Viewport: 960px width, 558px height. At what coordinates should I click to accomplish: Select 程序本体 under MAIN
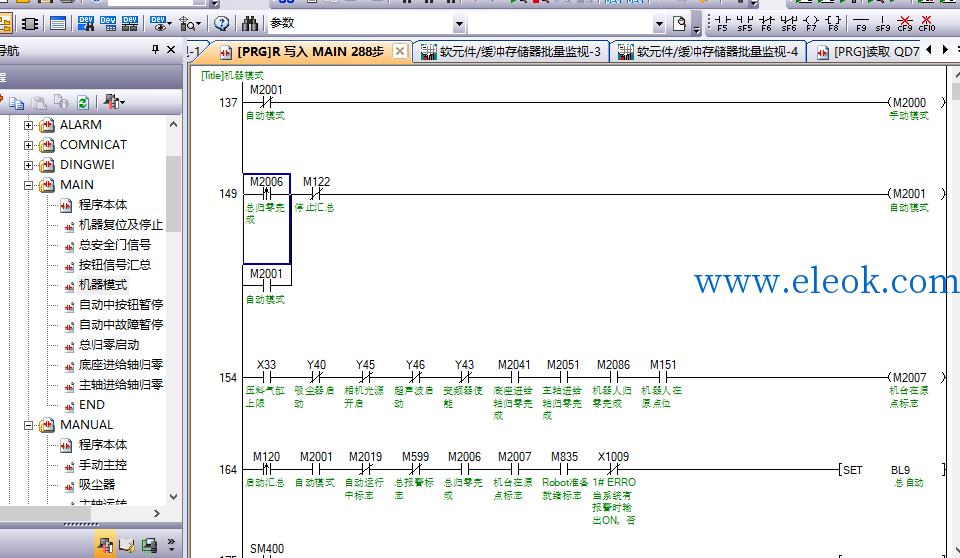(x=102, y=205)
